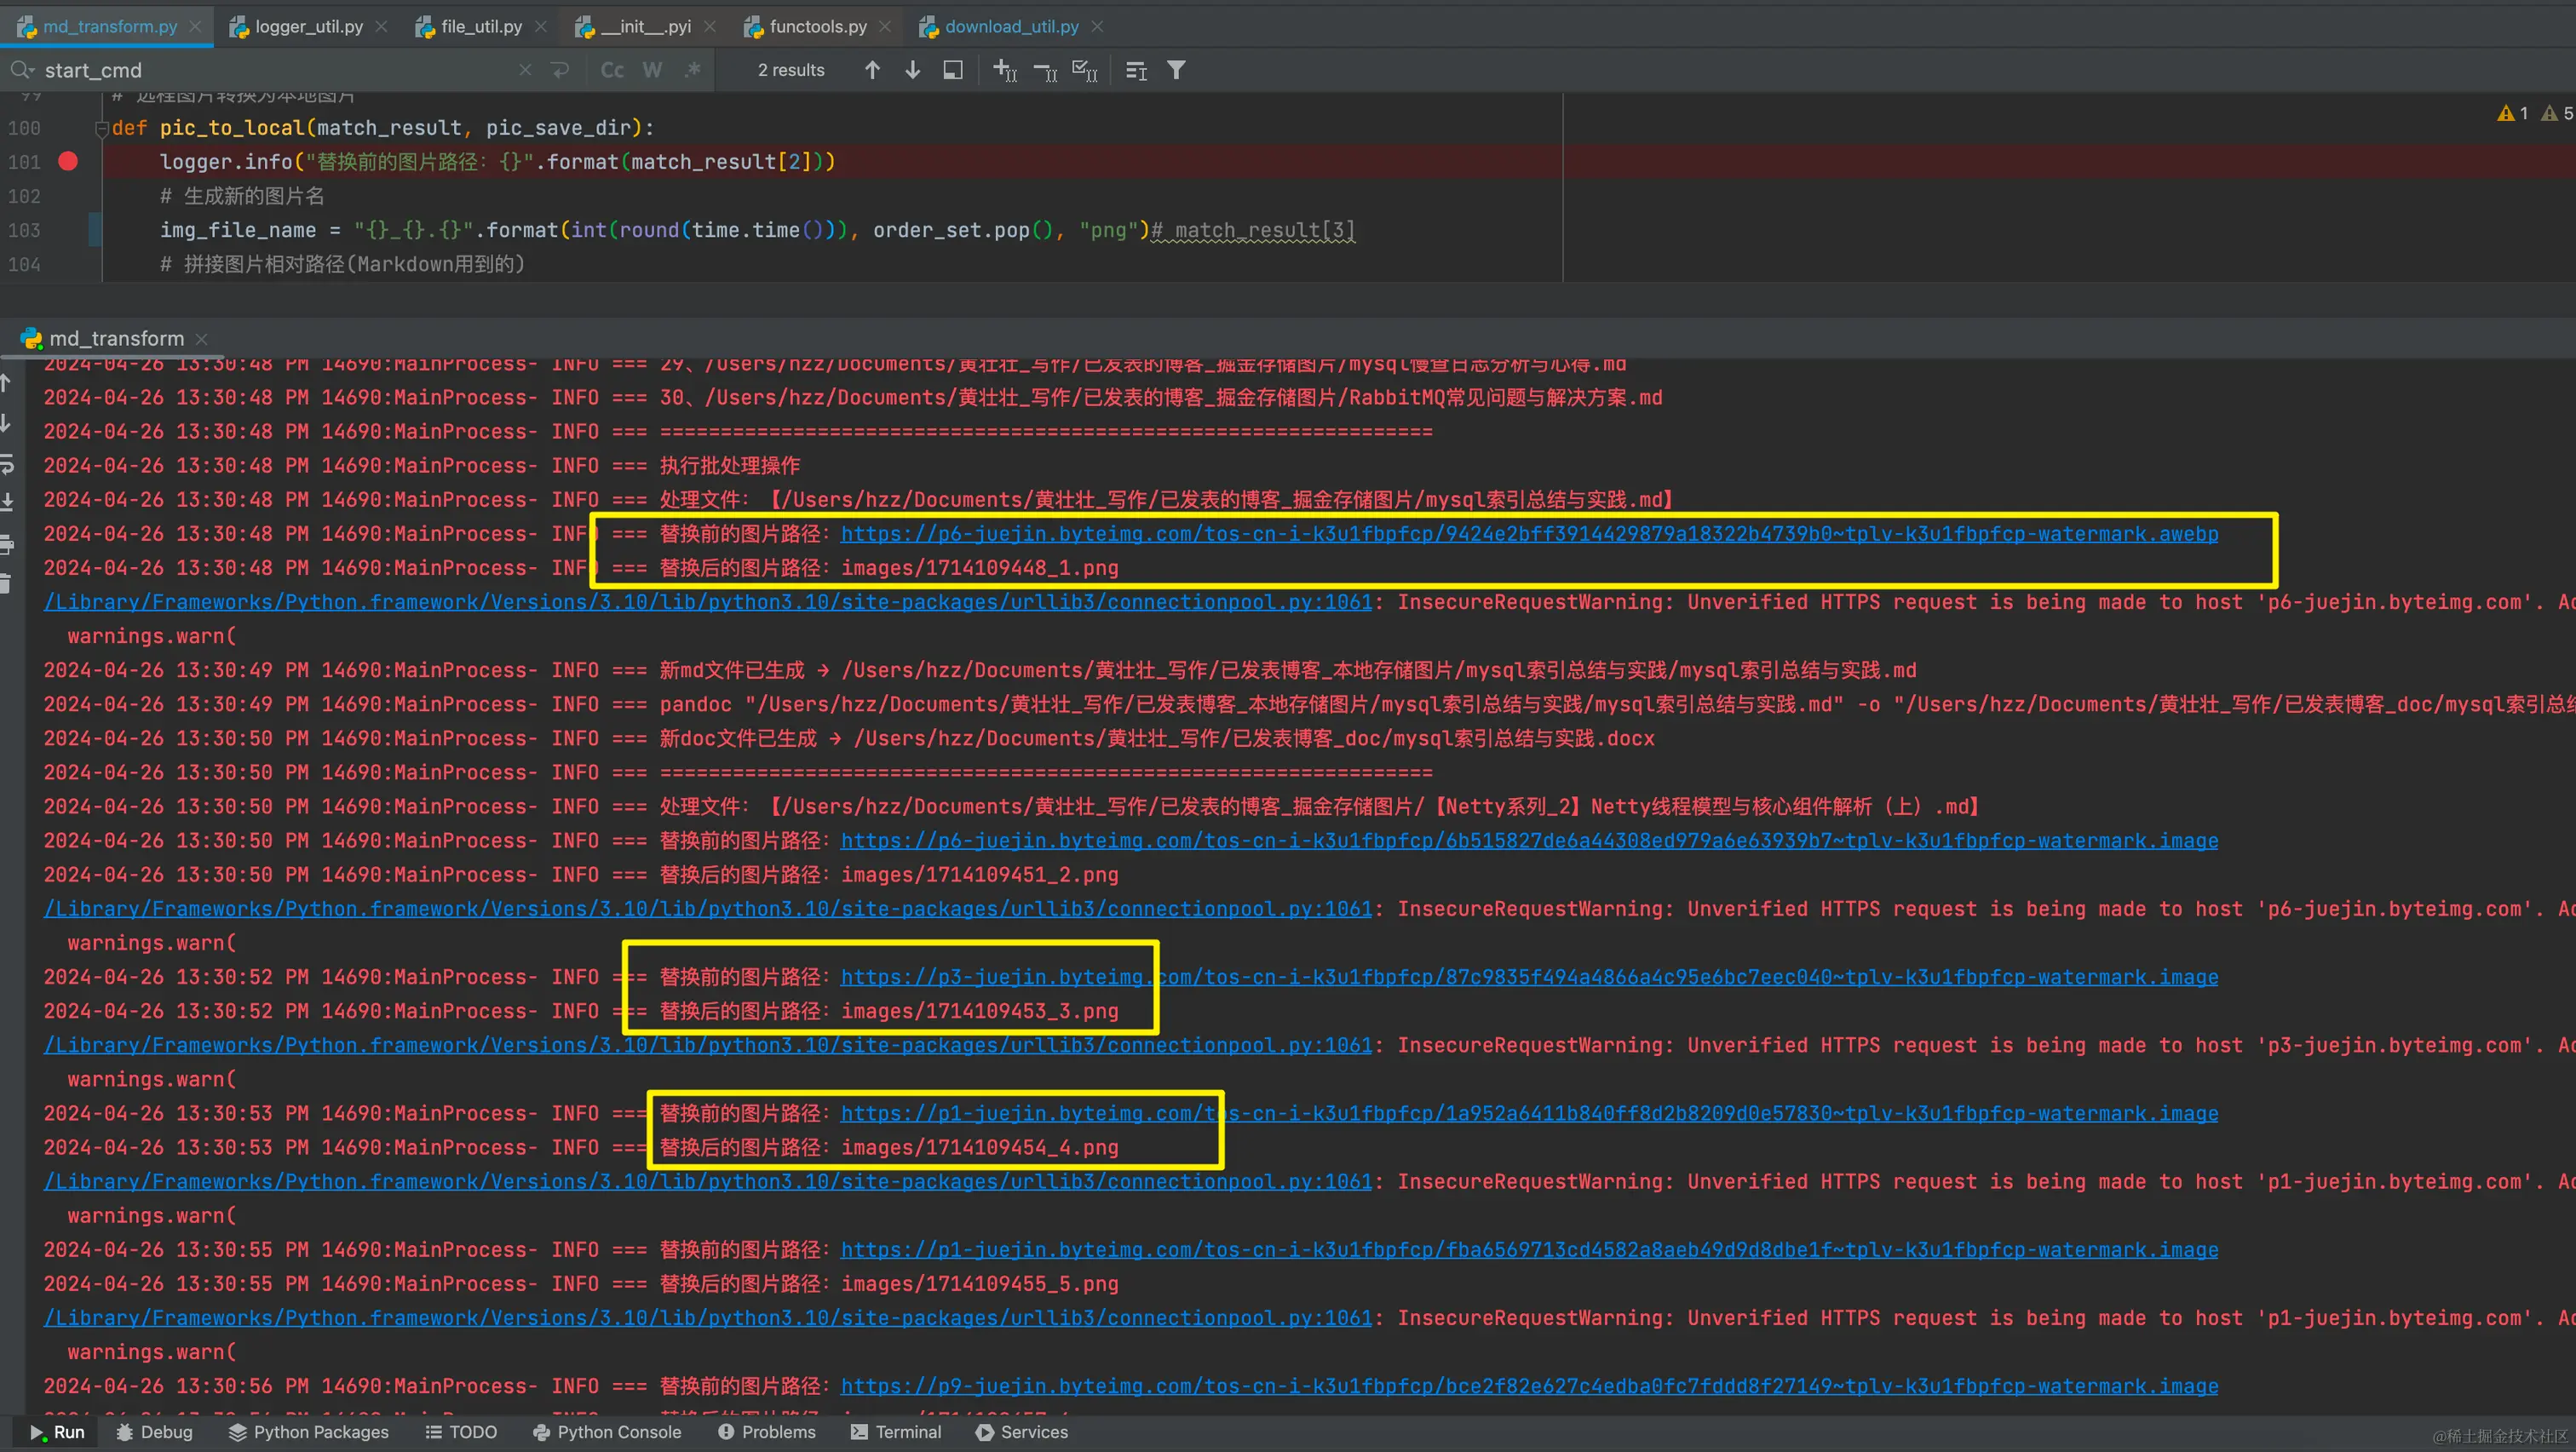Collapse pic_to_local function fold marker
The height and width of the screenshot is (1452, 2576).
(x=101, y=128)
